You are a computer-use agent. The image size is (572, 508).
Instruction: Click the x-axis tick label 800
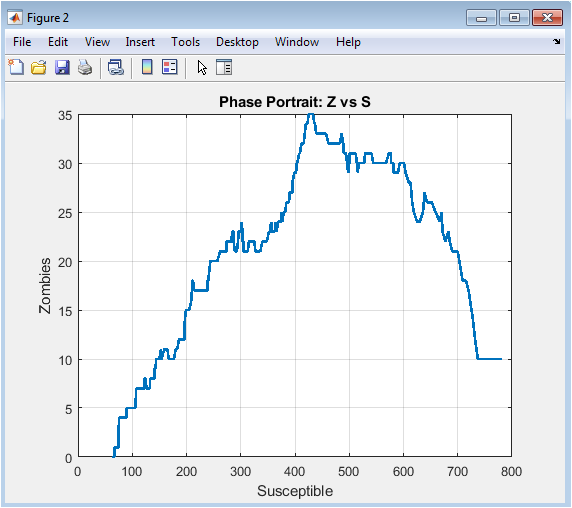coord(511,472)
